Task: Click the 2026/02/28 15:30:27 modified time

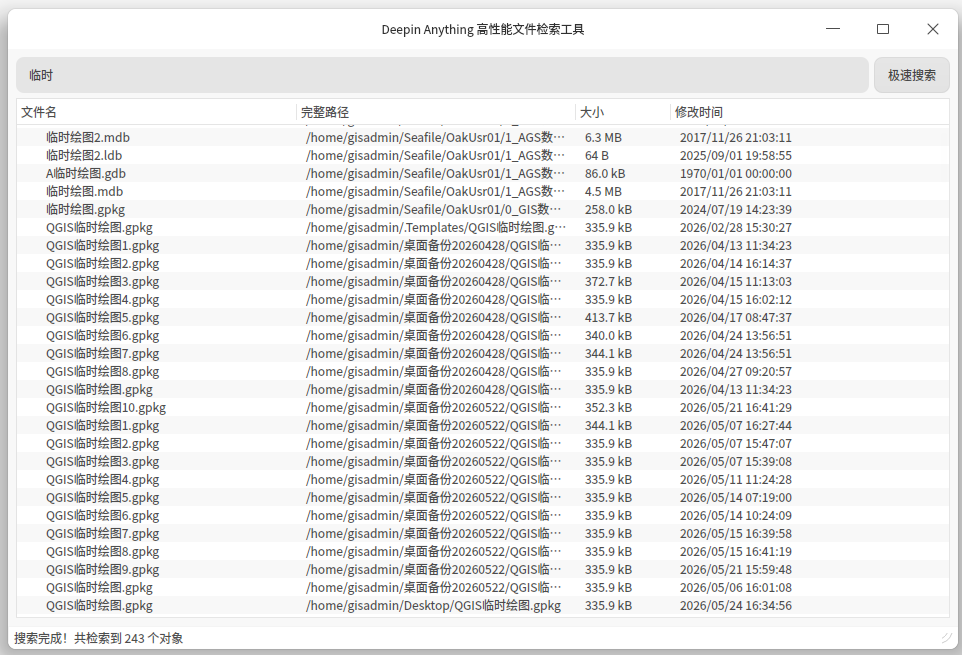Action: point(736,228)
